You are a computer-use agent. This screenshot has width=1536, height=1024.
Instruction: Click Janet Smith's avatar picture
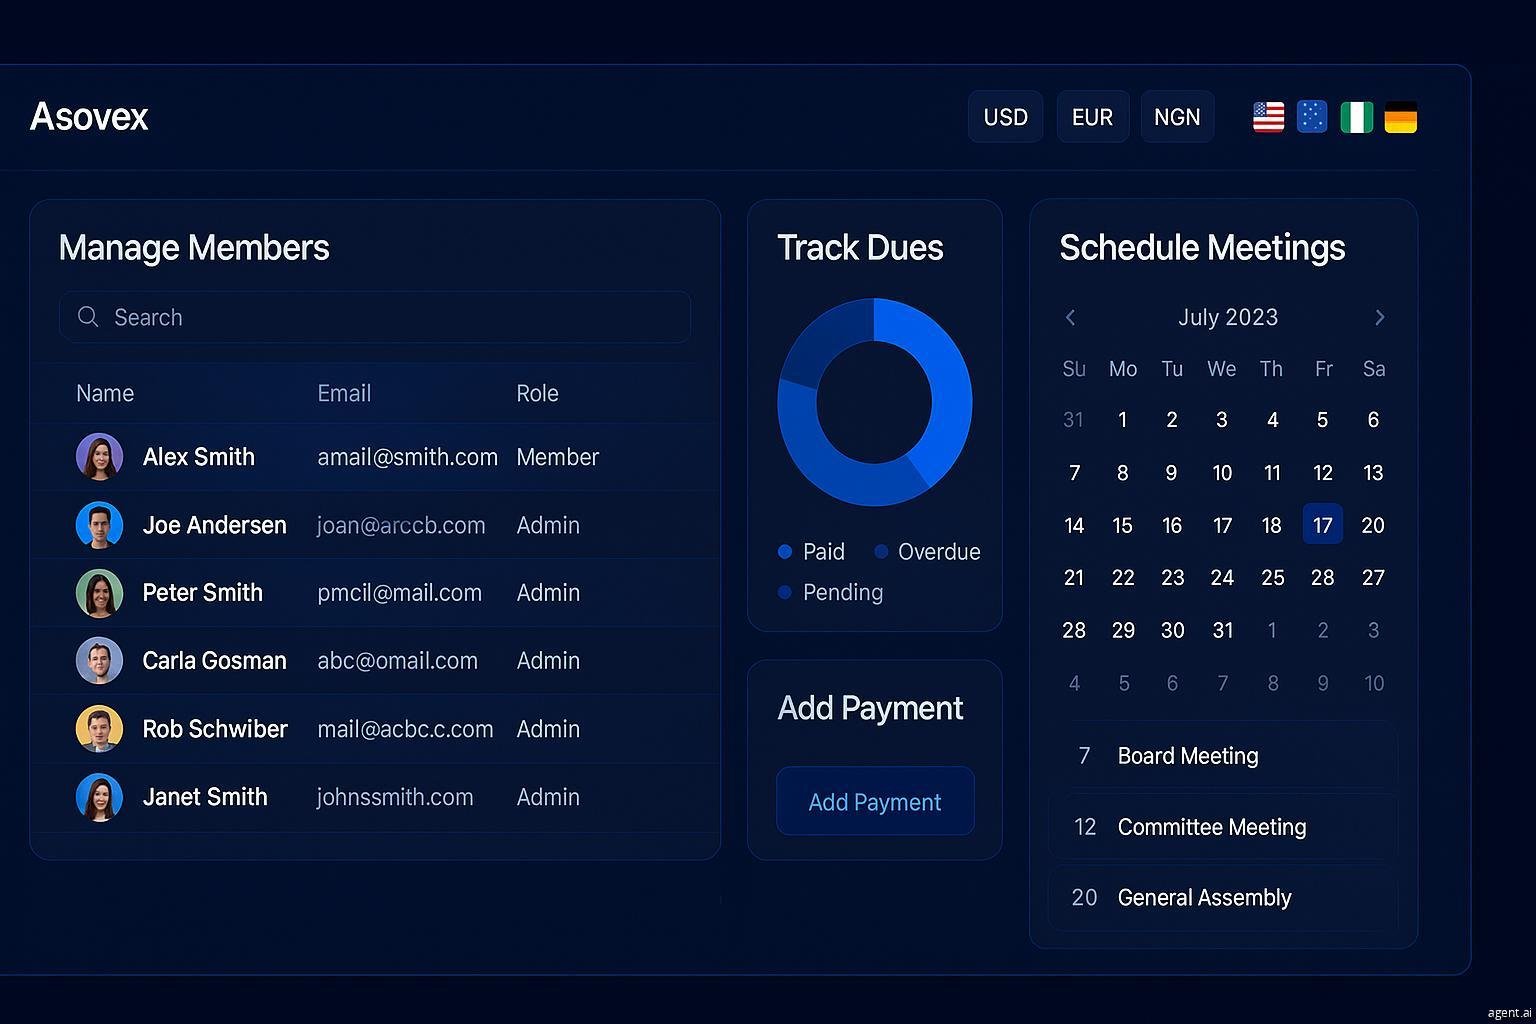(x=99, y=797)
